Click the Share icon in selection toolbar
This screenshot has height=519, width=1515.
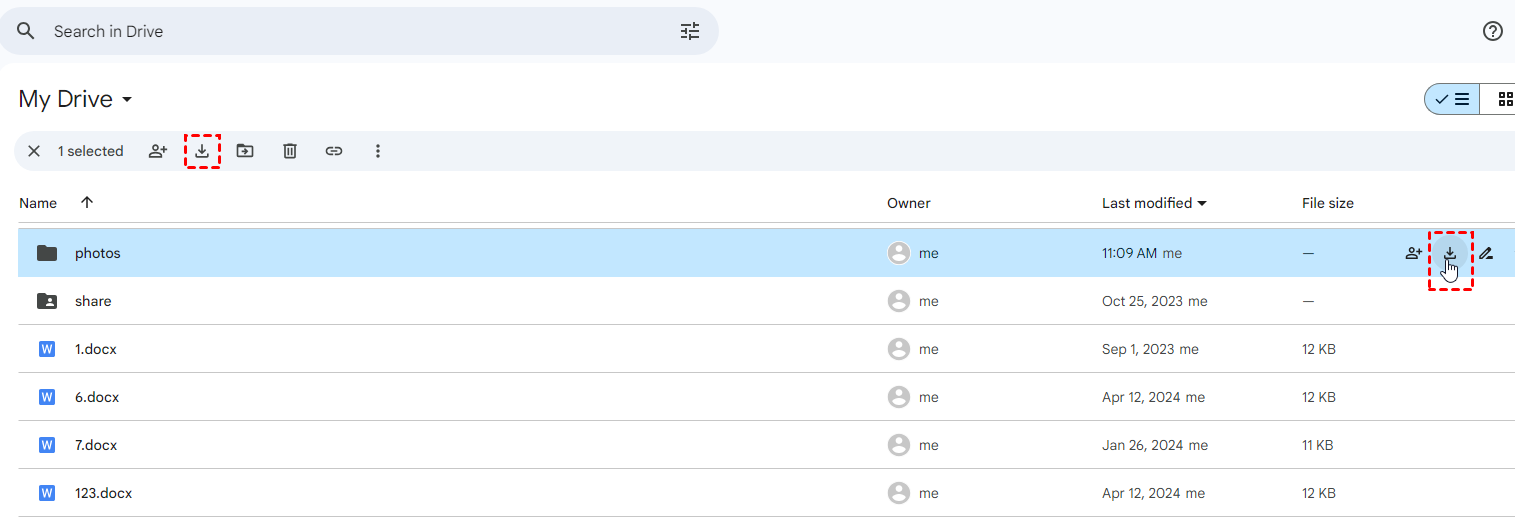158,151
